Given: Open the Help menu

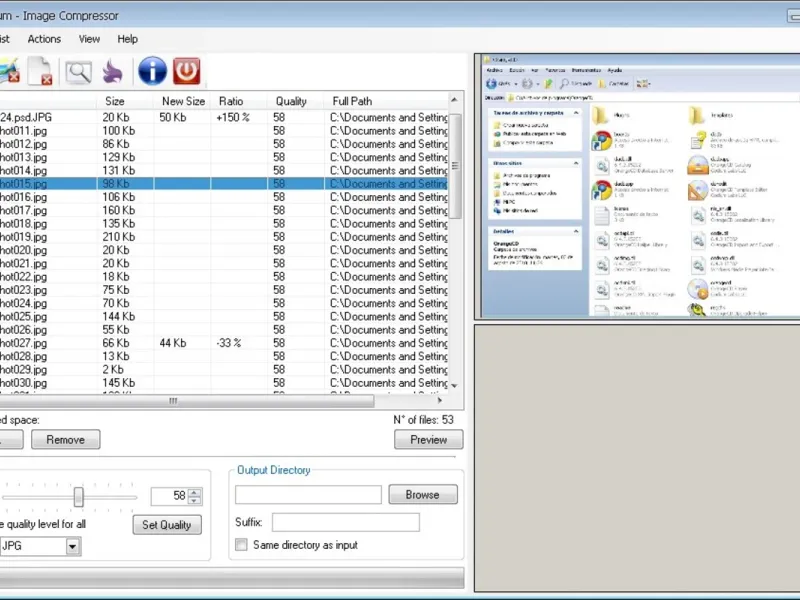Looking at the screenshot, I should click(x=128, y=39).
